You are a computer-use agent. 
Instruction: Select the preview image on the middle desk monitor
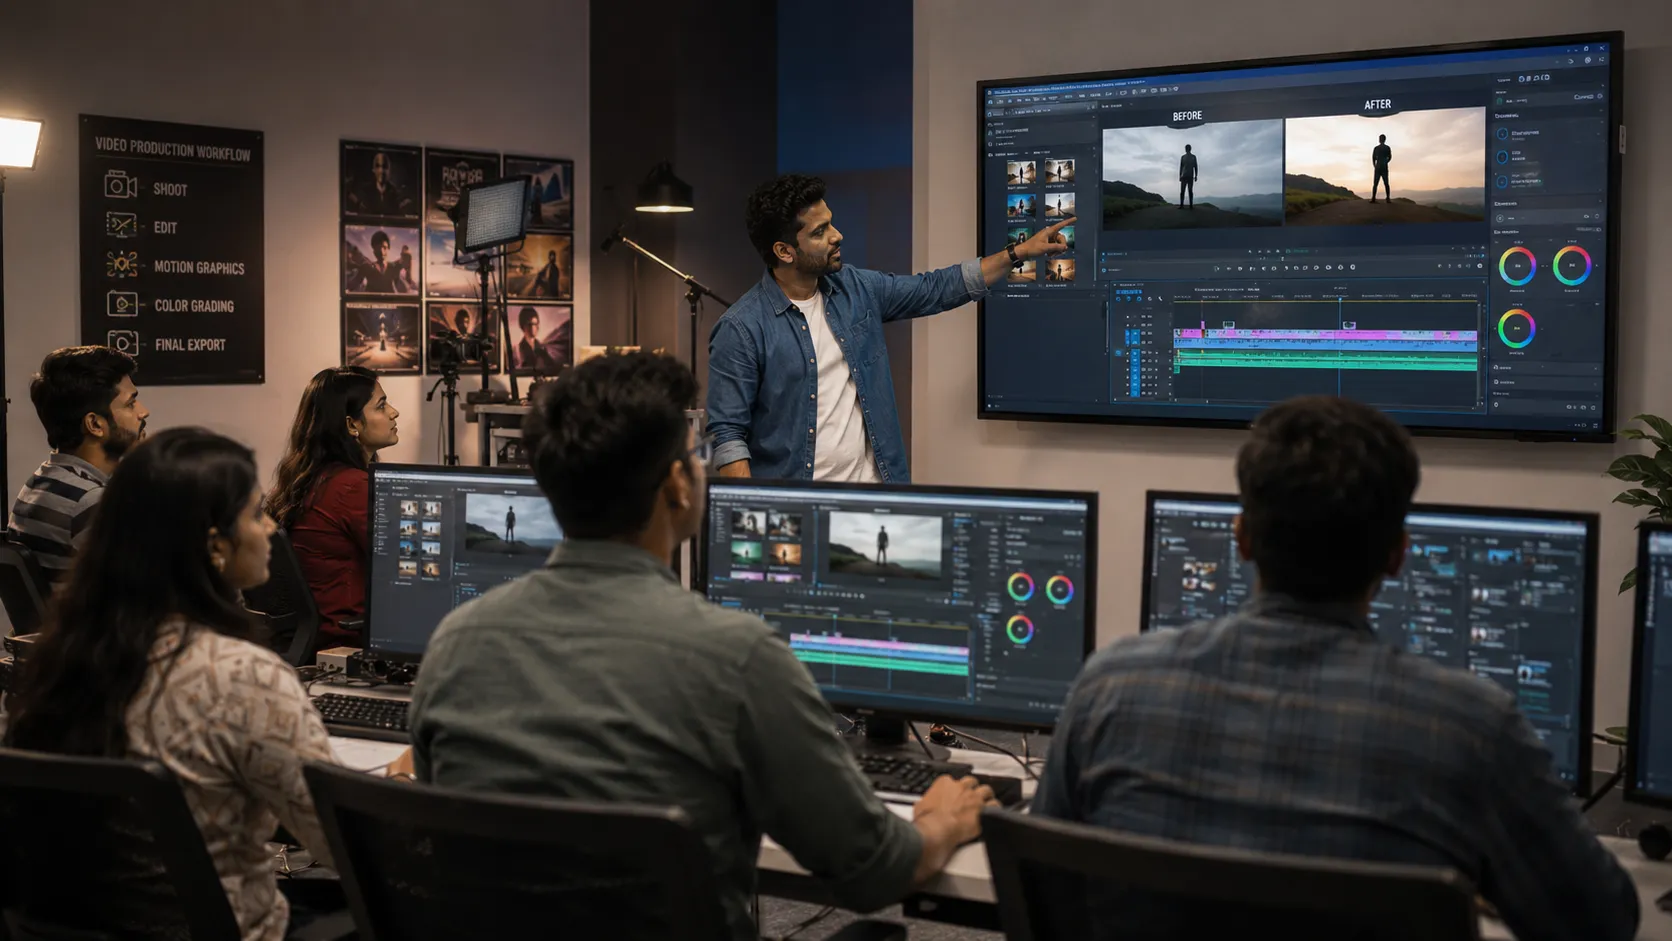[885, 544]
